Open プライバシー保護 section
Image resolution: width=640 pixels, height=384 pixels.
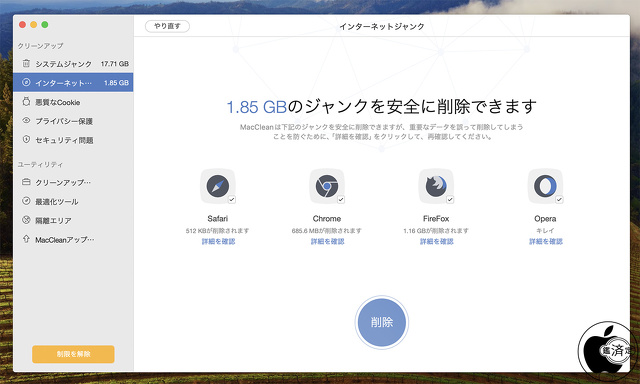[73, 121]
